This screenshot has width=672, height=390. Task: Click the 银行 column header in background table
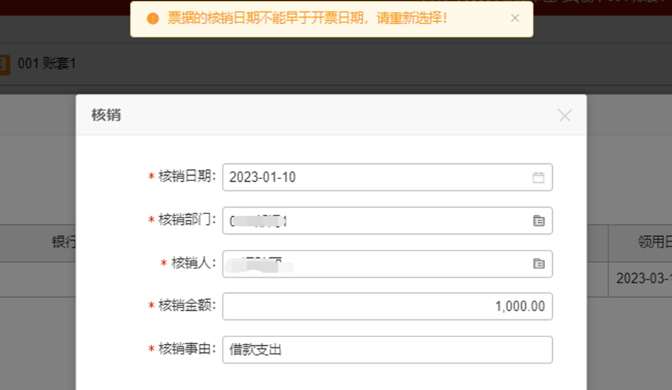pyautogui.click(x=64, y=242)
